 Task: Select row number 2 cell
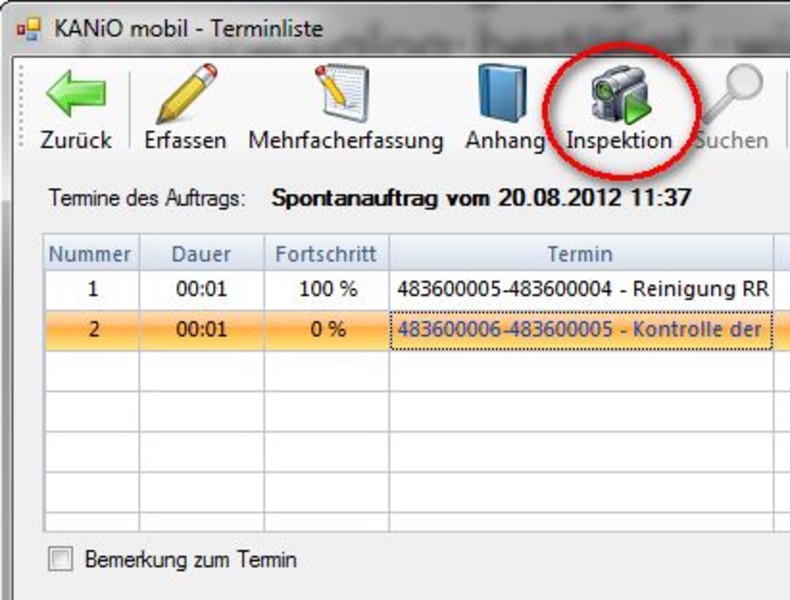pyautogui.click(x=92, y=329)
